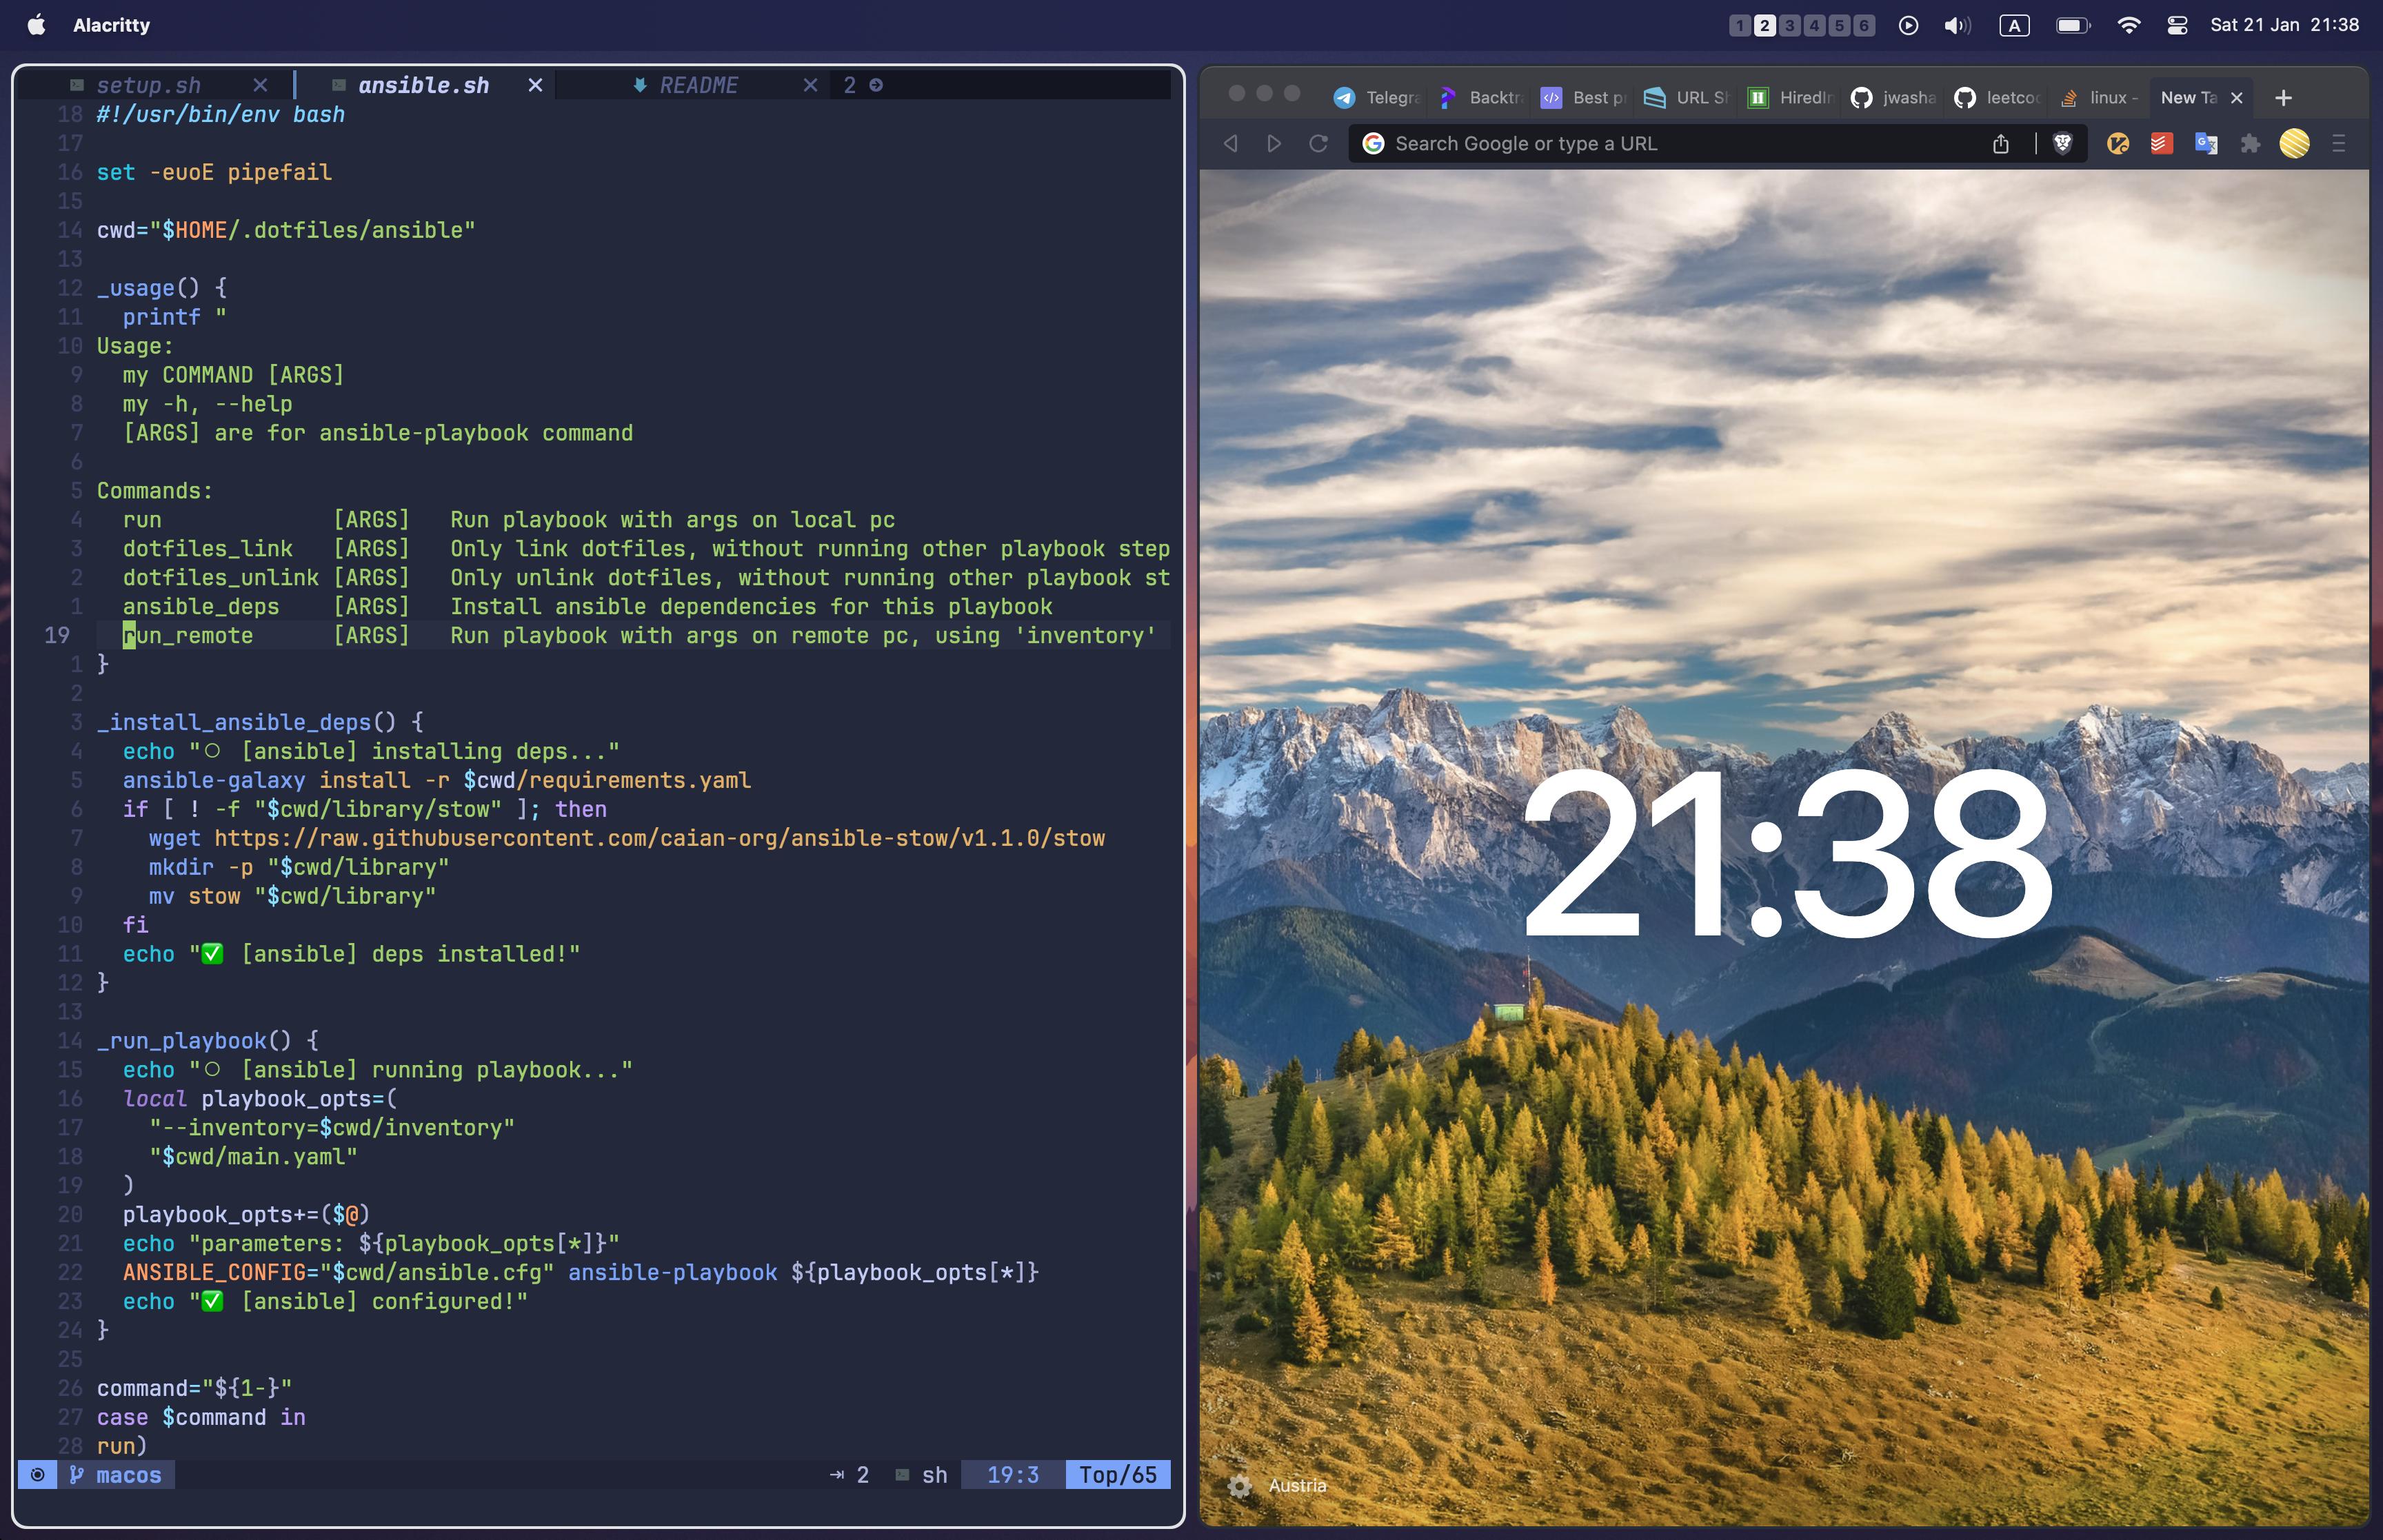
Task: Switch to the Telegram browser tab
Action: coord(1378,97)
